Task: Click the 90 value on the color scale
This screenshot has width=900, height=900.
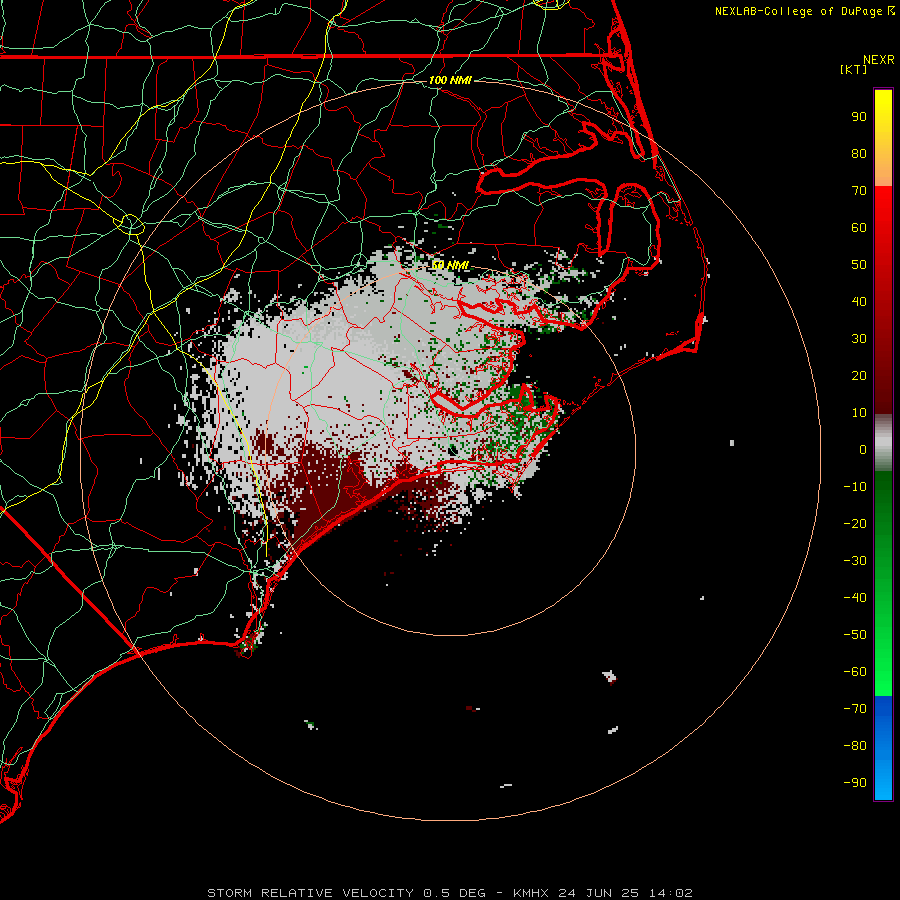Action: [x=859, y=117]
